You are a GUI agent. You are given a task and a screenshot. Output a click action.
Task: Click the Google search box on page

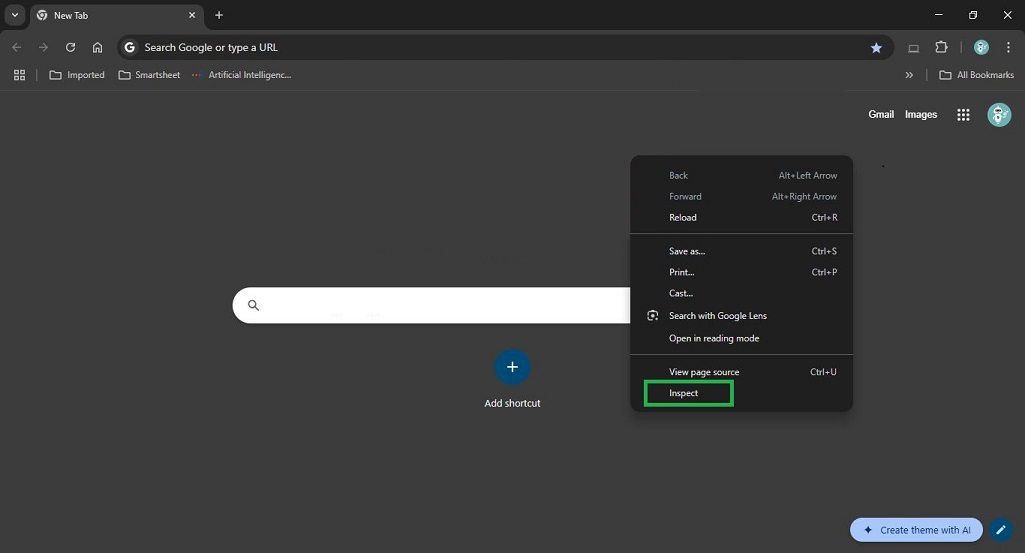pos(431,305)
